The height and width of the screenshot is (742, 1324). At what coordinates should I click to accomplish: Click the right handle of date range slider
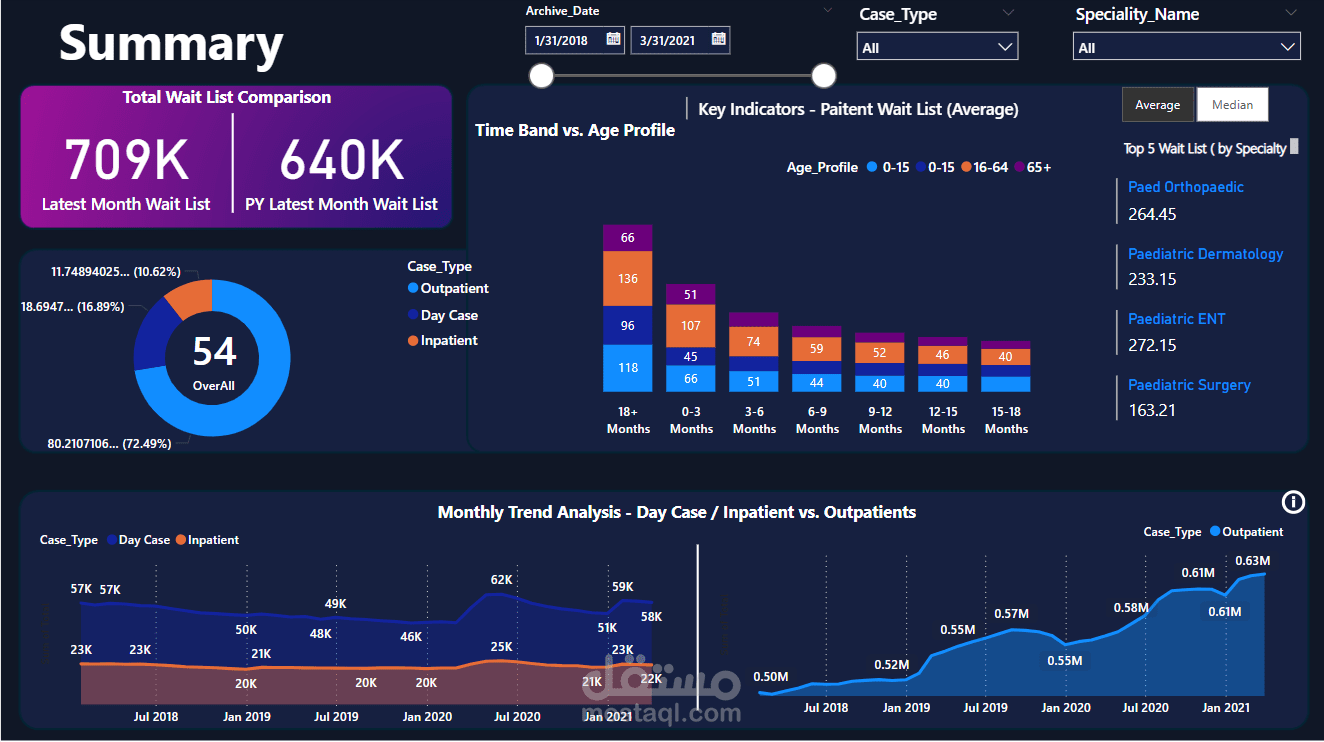pyautogui.click(x=824, y=75)
